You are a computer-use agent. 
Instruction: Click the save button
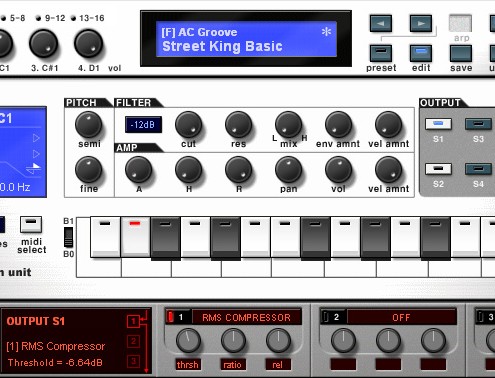click(x=461, y=53)
